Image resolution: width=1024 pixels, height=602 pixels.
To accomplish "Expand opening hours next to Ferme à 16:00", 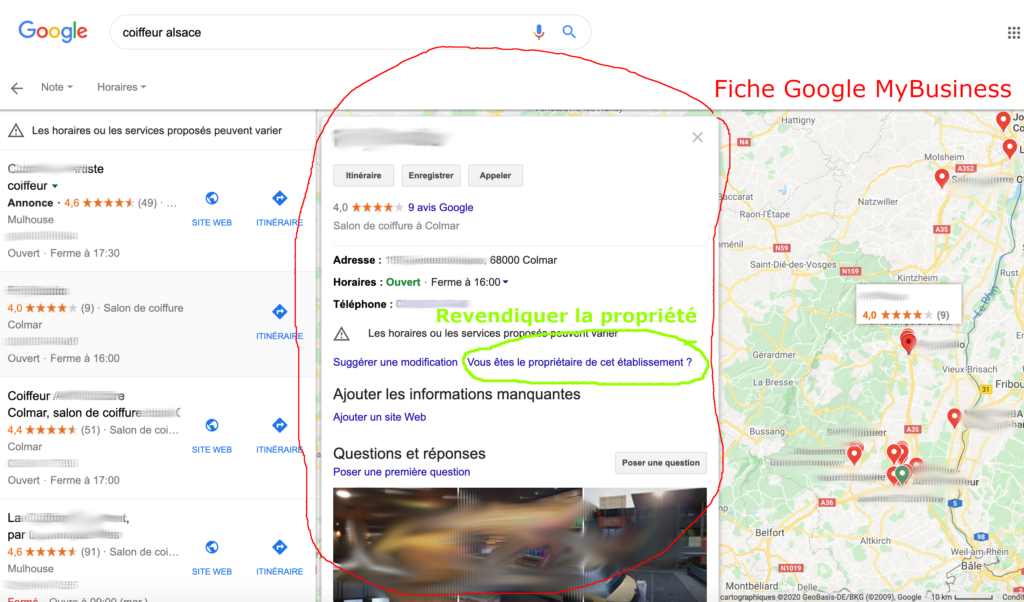I will pyautogui.click(x=505, y=283).
